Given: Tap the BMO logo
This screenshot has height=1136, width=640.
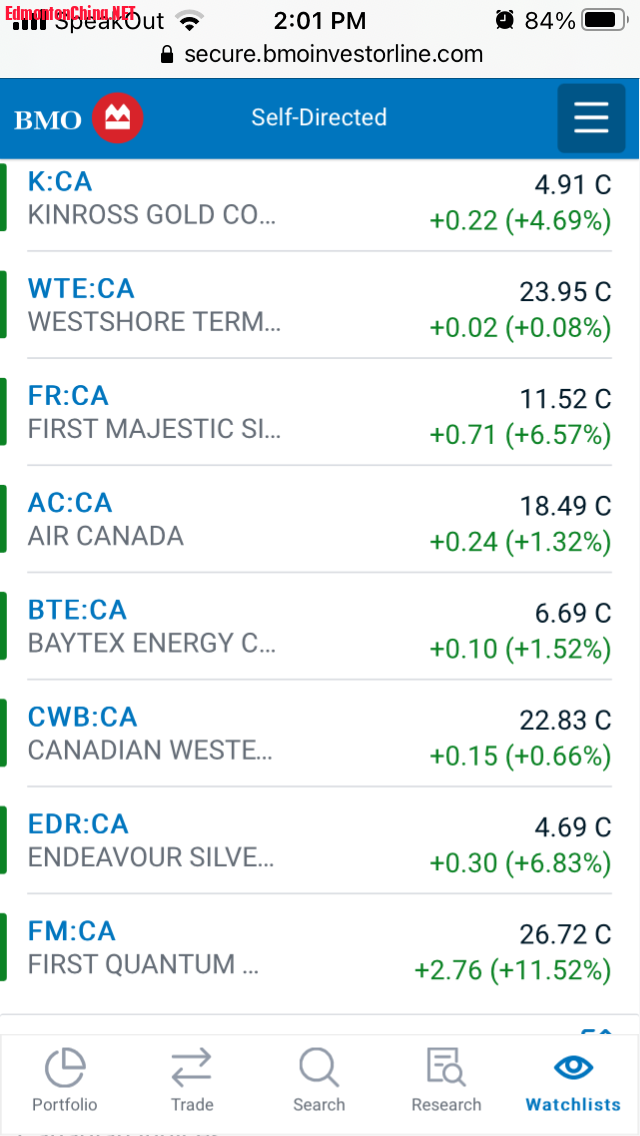Looking at the screenshot, I should [78, 119].
